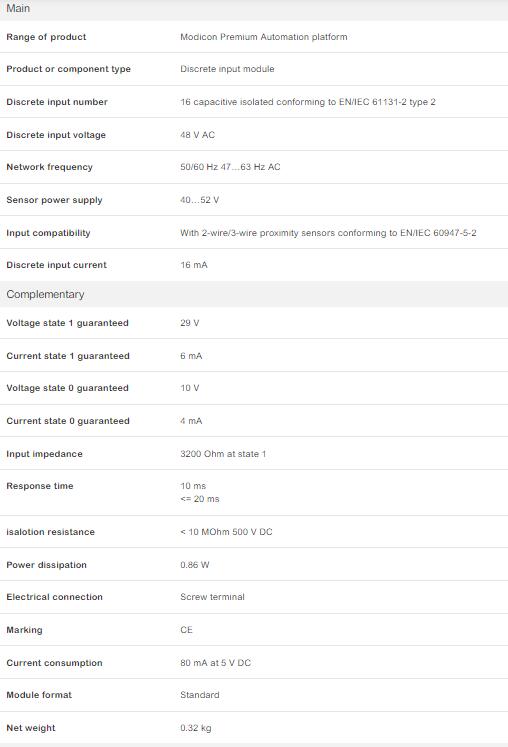This screenshot has height=747, width=508.
Task: Select the 48 V AC voltage value
Action: 197,135
